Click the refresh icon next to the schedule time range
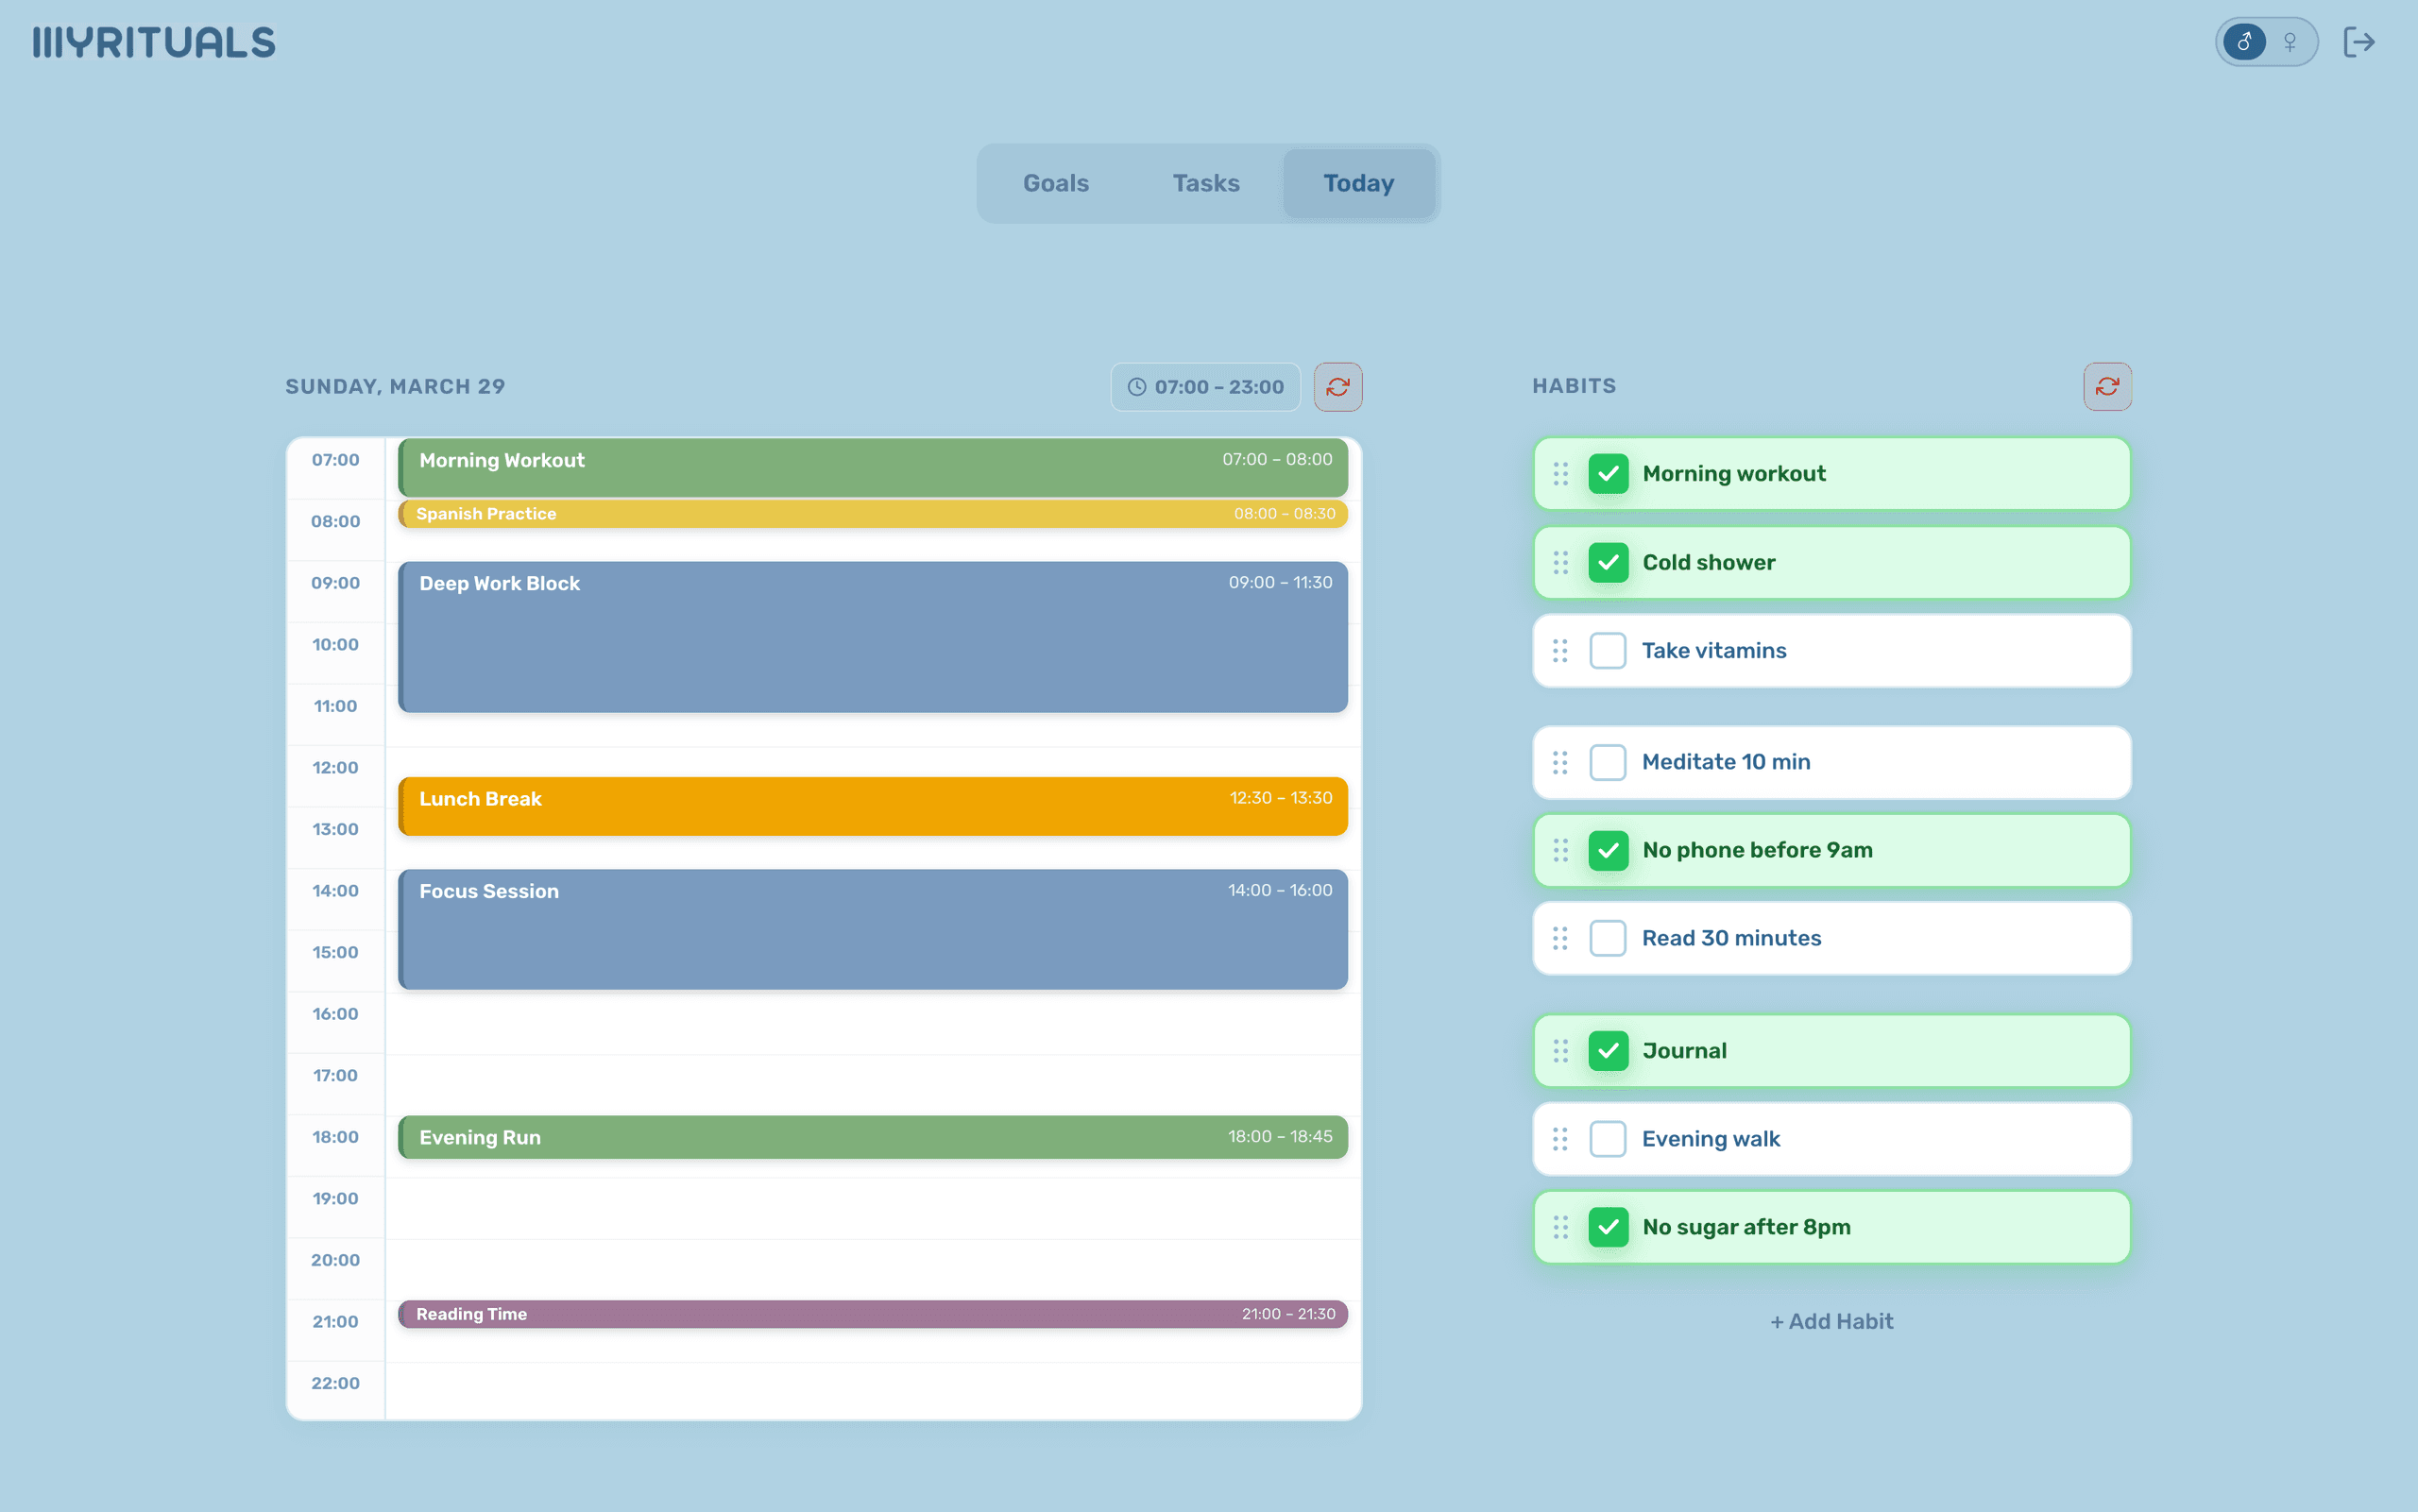The width and height of the screenshot is (2418, 1512). [x=1338, y=386]
